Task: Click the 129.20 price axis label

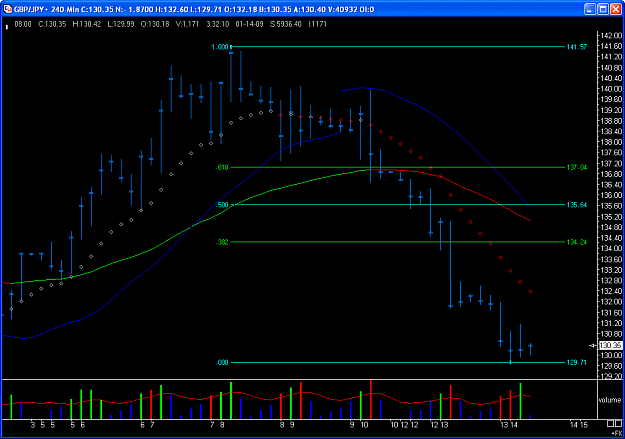Action: 612,376
